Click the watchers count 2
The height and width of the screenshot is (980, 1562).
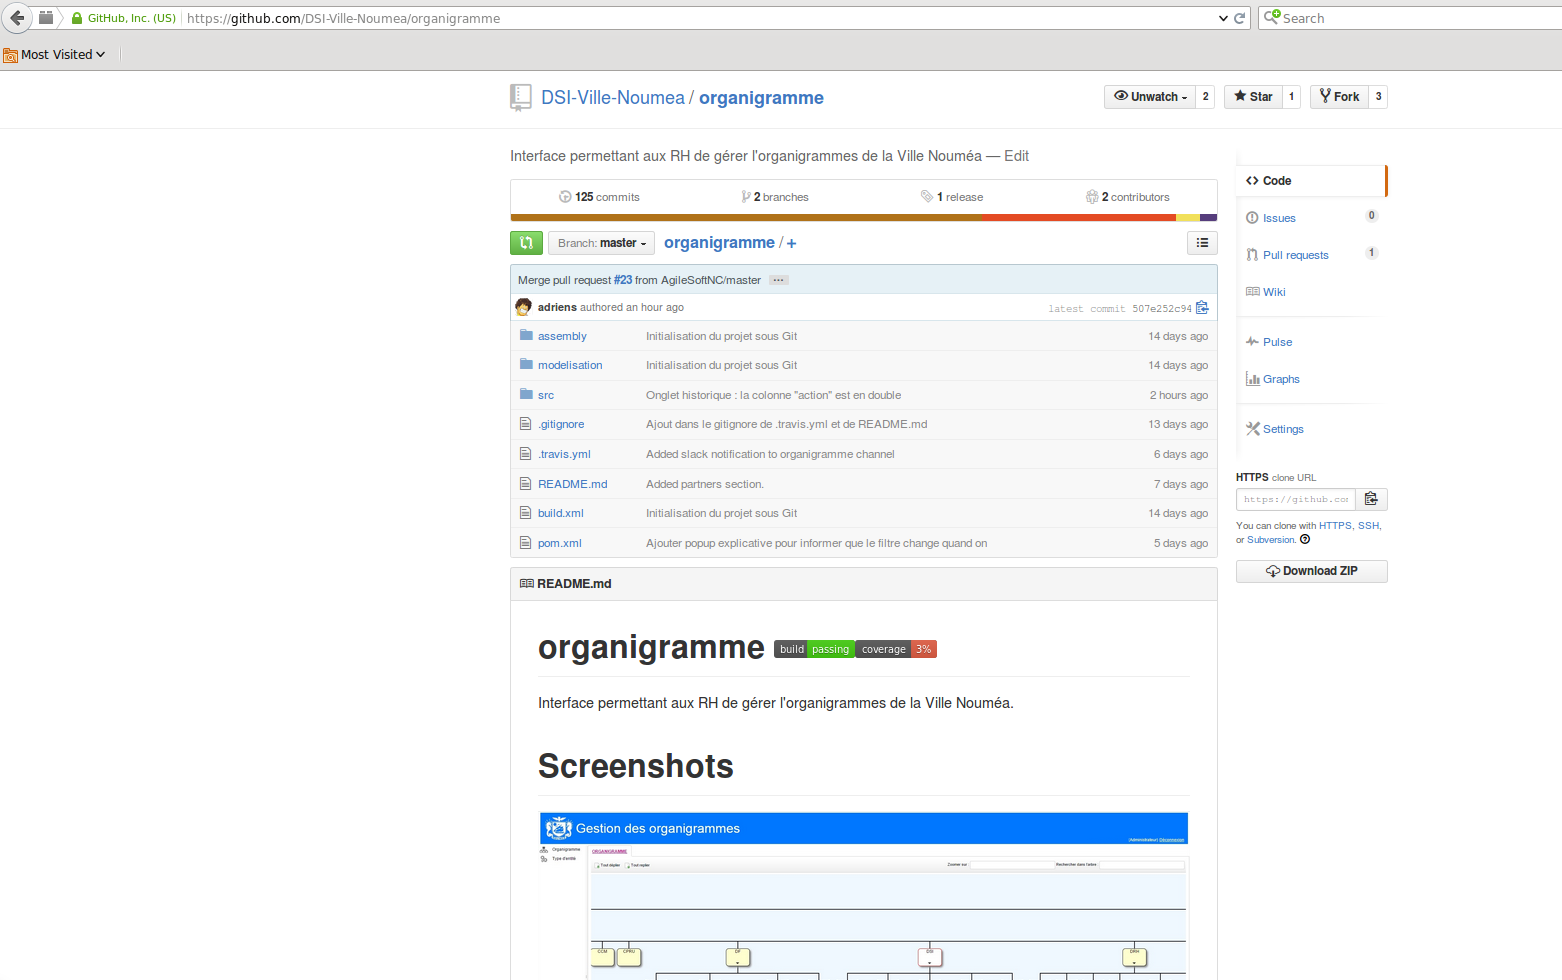coord(1205,97)
